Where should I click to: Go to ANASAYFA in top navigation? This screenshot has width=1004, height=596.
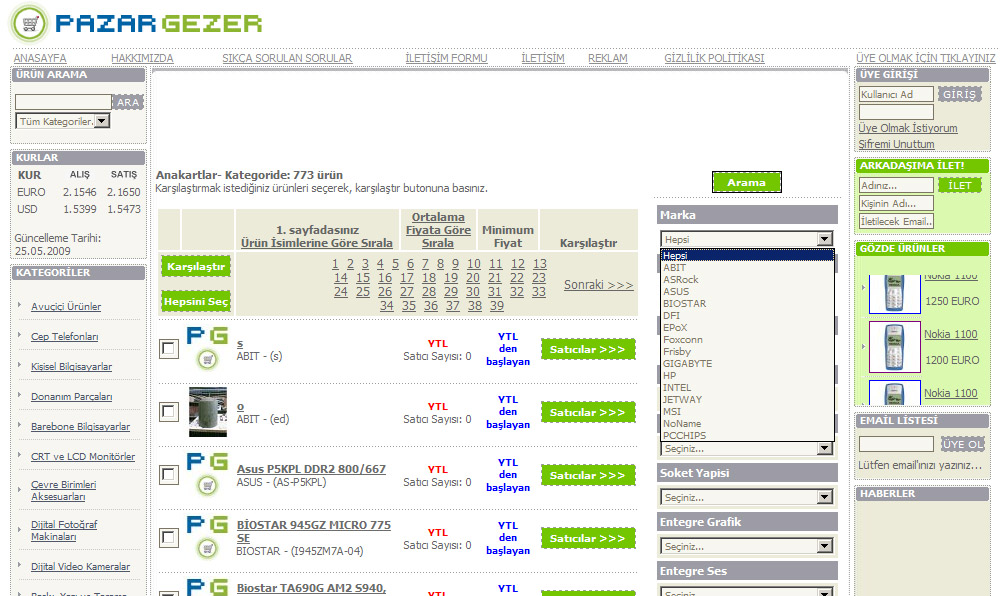click(x=40, y=58)
